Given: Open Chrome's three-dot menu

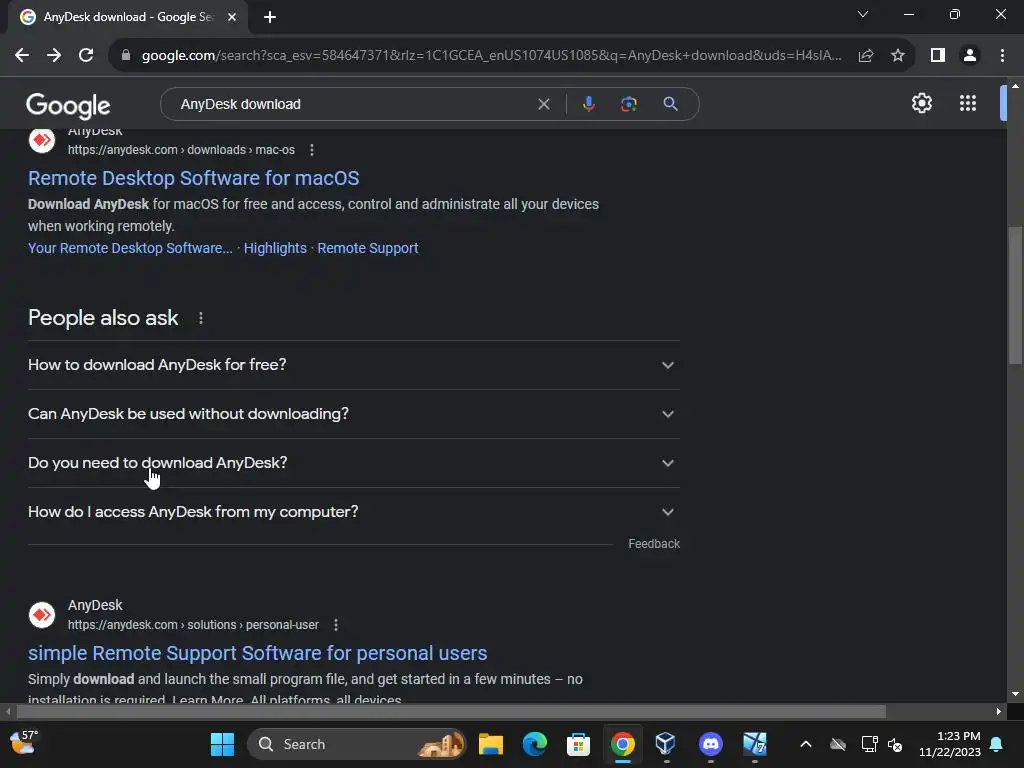Looking at the screenshot, I should [1002, 56].
